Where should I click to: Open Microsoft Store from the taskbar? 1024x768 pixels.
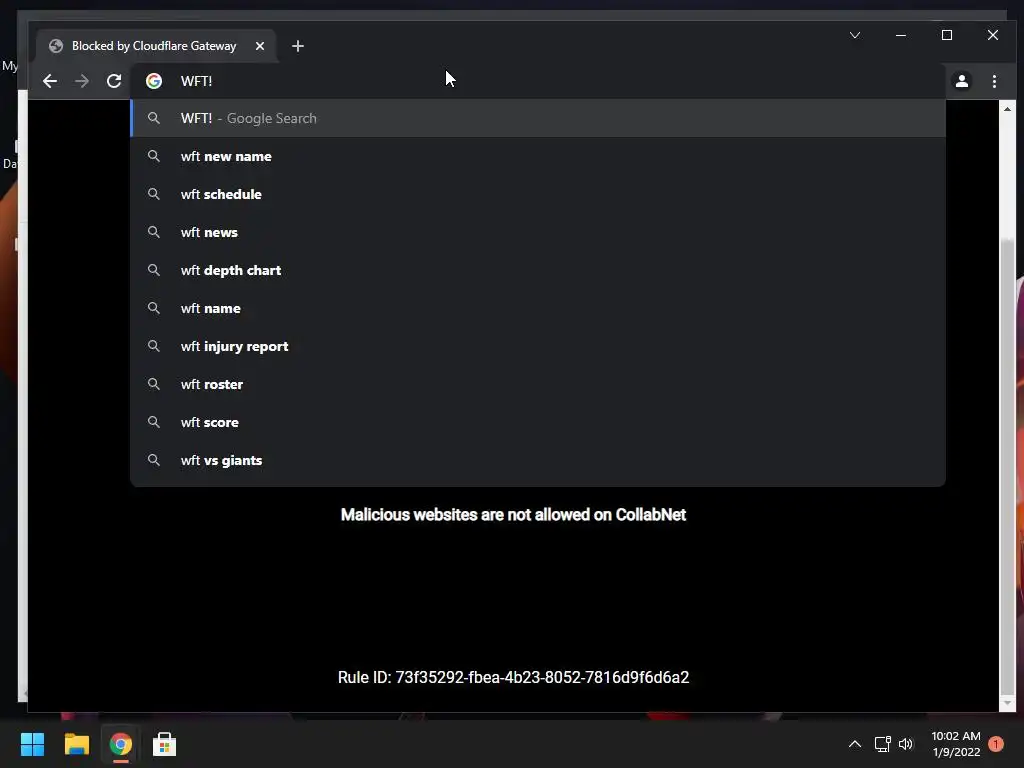pyautogui.click(x=165, y=744)
